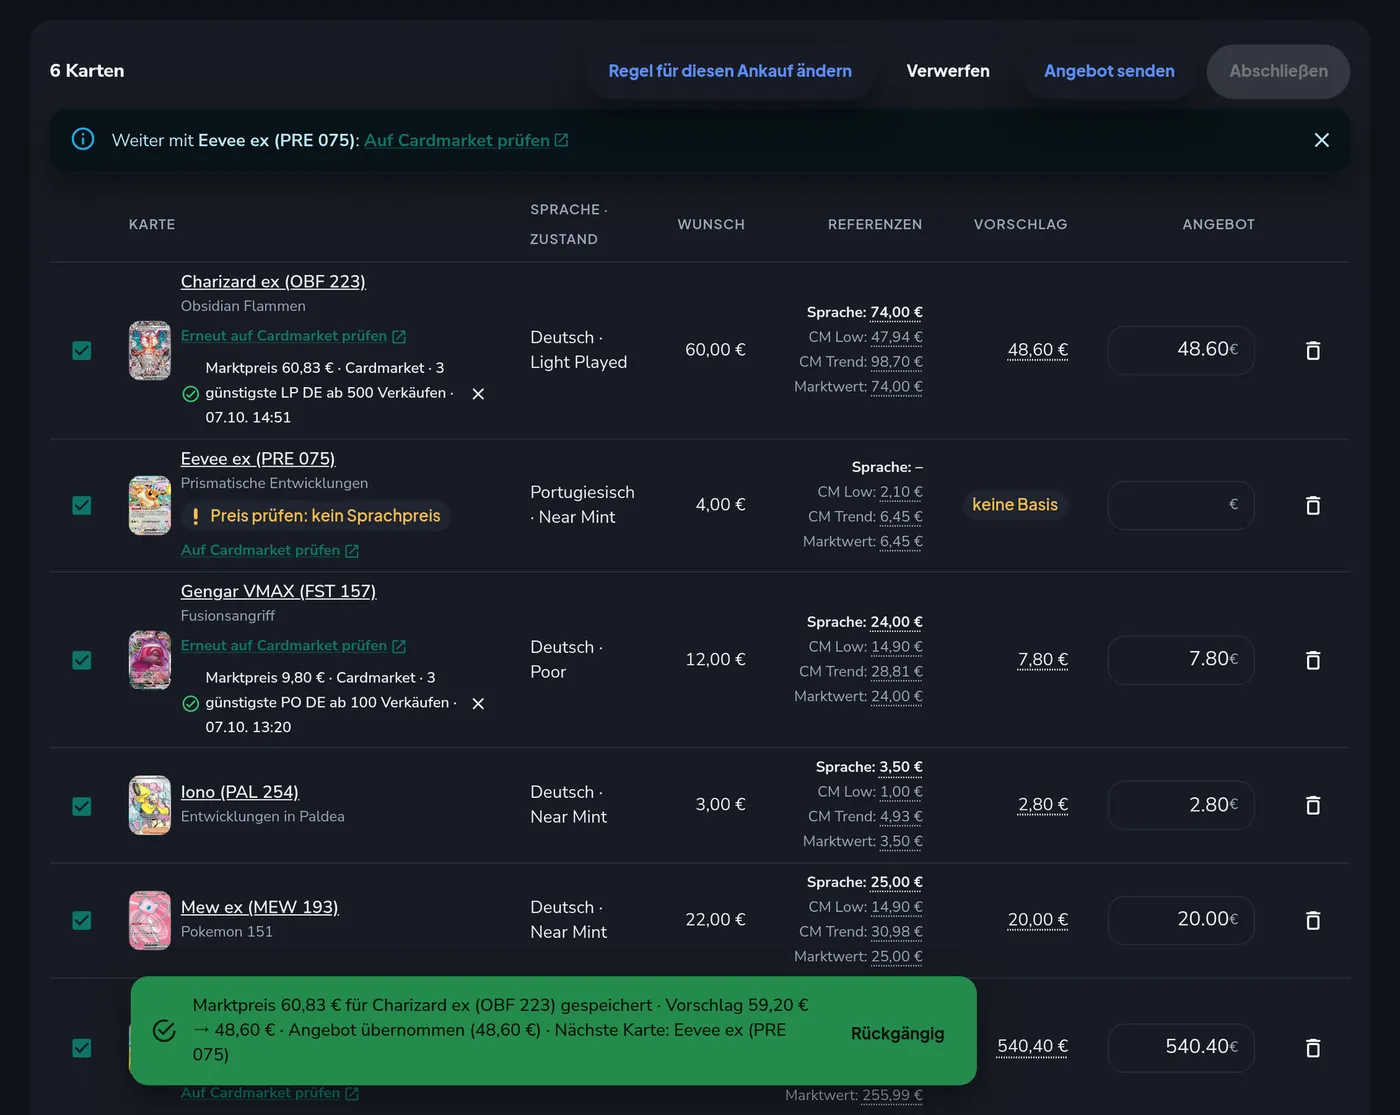This screenshot has height=1115, width=1400.
Task: Edit the Gengar offer field 7.80
Action: 1181,660
